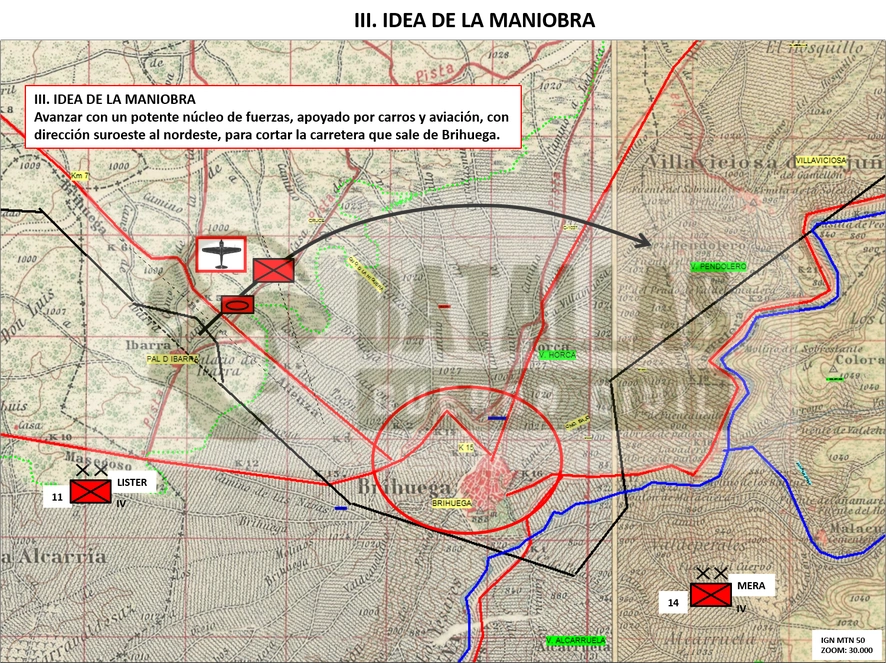Click the yellow PAL D IBARRA label
Viewport: 886px width, 663px height.
pyautogui.click(x=172, y=359)
